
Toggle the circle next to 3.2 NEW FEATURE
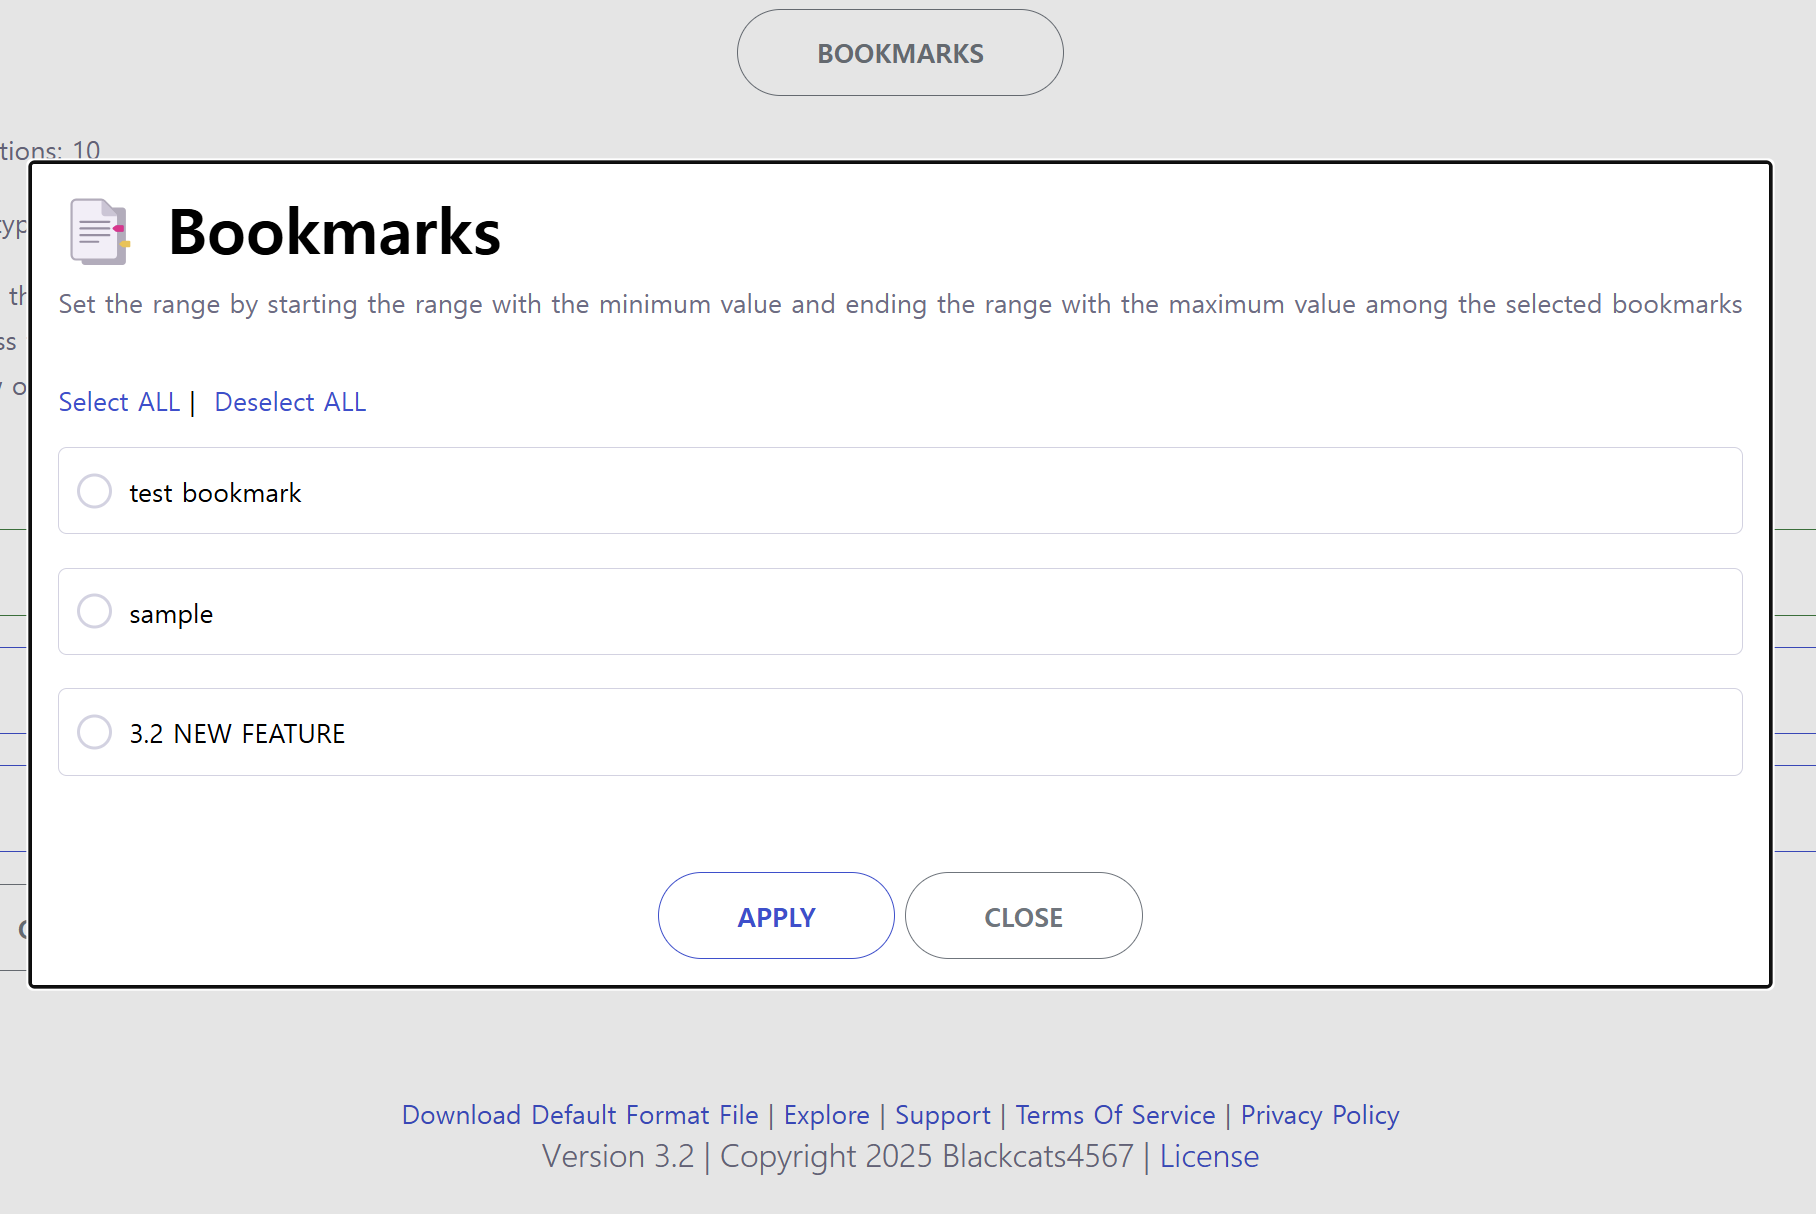(95, 732)
